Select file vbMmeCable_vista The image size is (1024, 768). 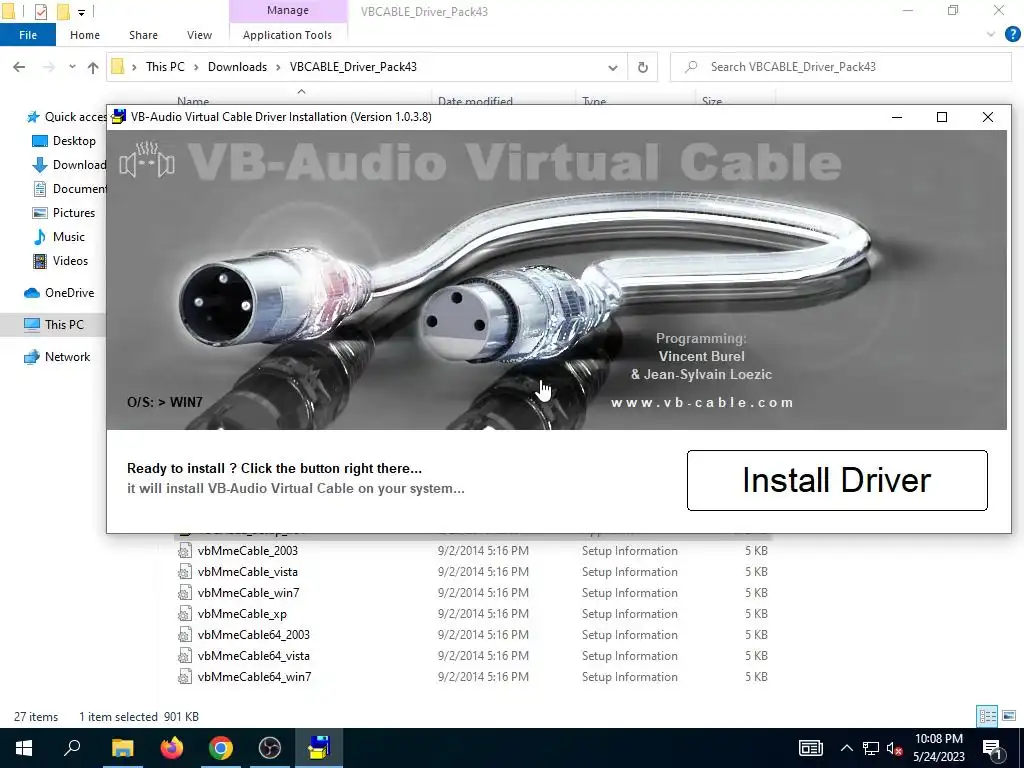[x=248, y=571]
